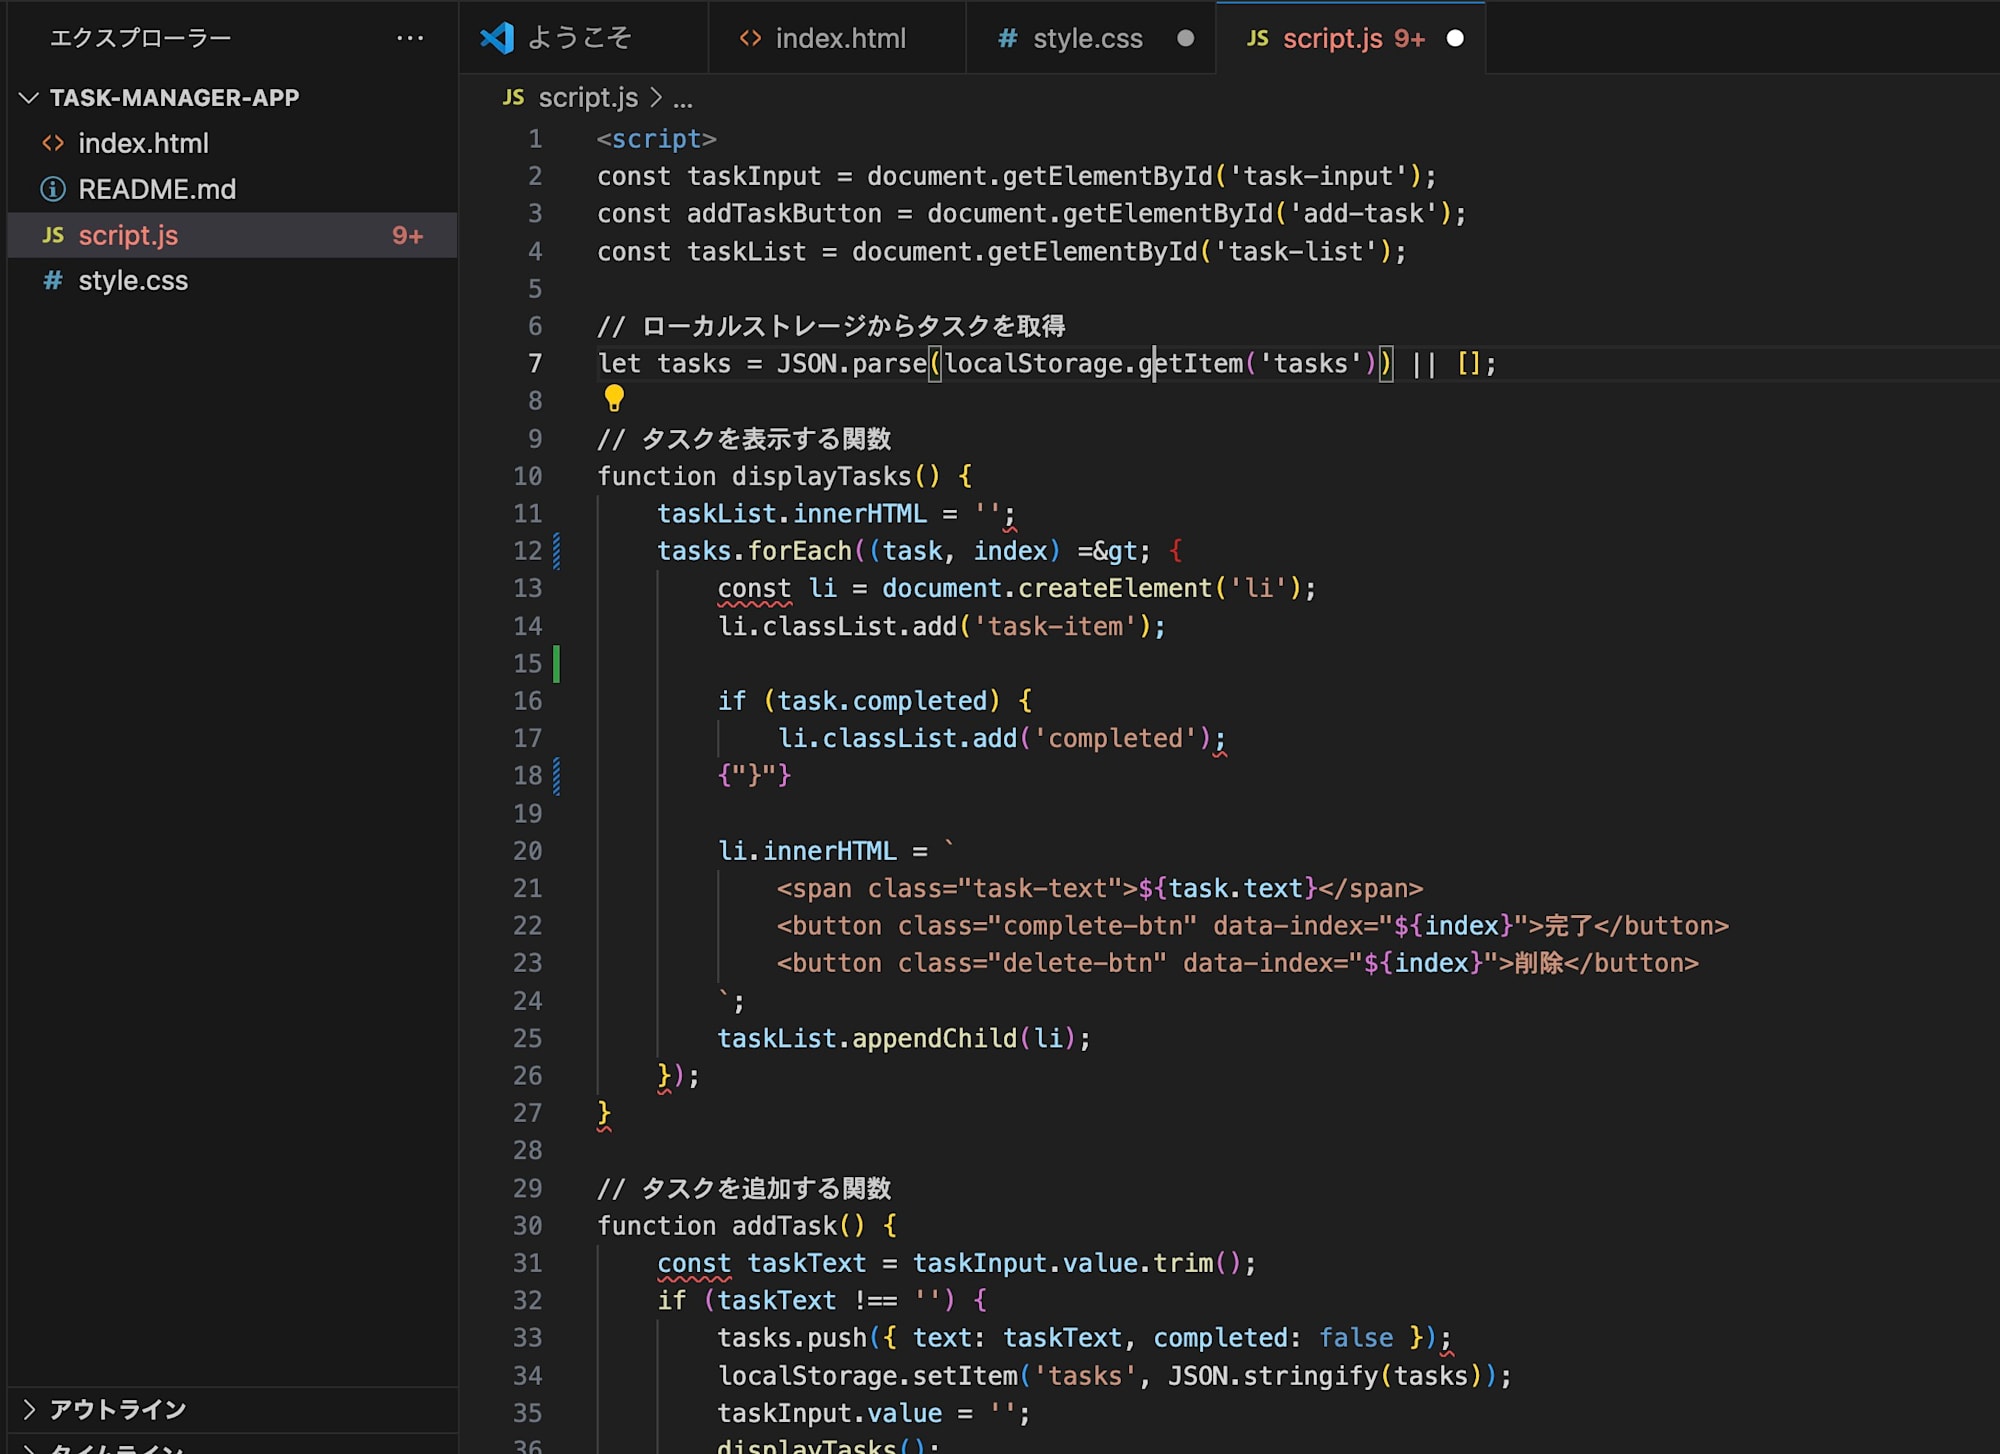
Task: Click 'li.innerHTML' on line 20
Action: [x=807, y=851]
